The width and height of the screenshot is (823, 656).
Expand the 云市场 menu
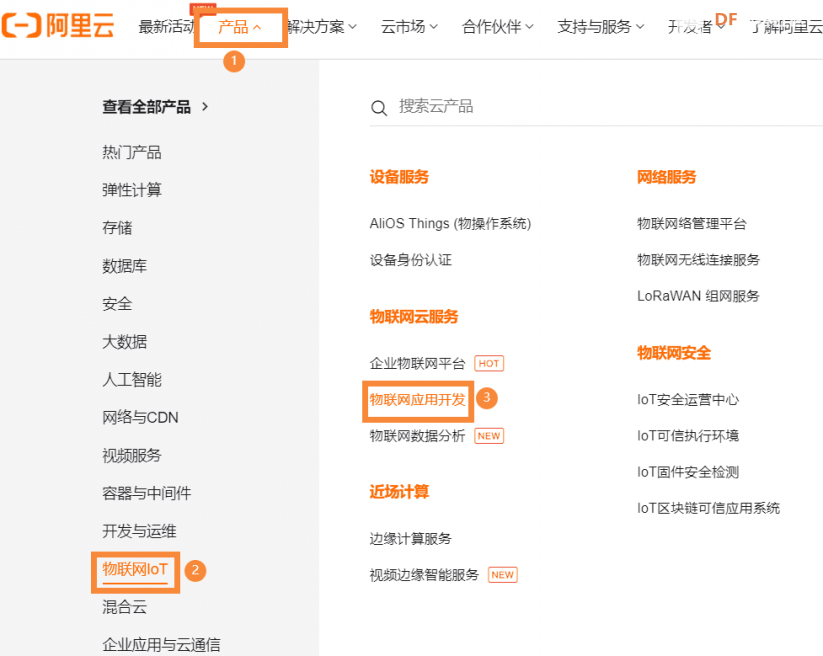click(x=409, y=26)
